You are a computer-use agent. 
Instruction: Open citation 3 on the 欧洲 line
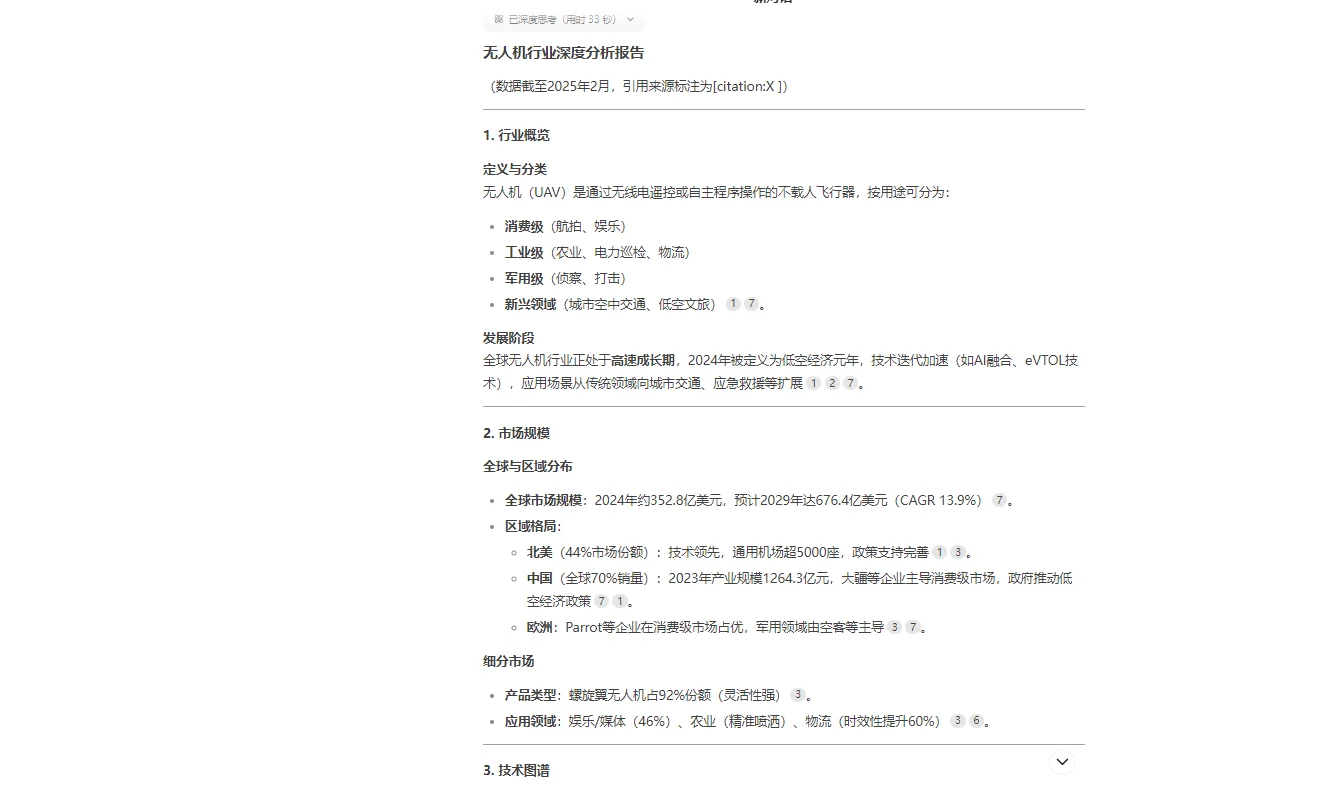[x=894, y=627]
